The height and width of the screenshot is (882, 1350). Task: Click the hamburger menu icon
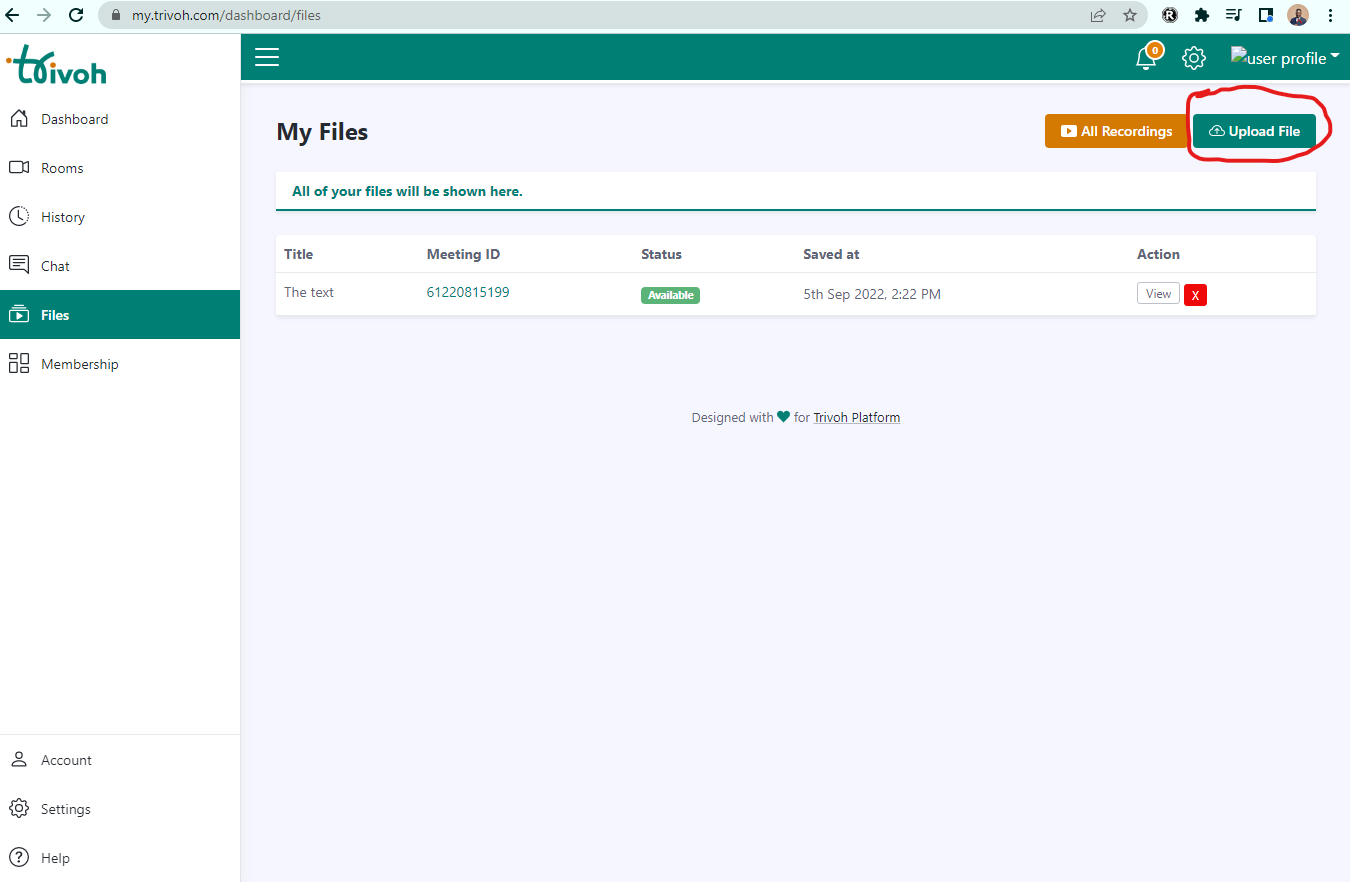click(x=267, y=58)
